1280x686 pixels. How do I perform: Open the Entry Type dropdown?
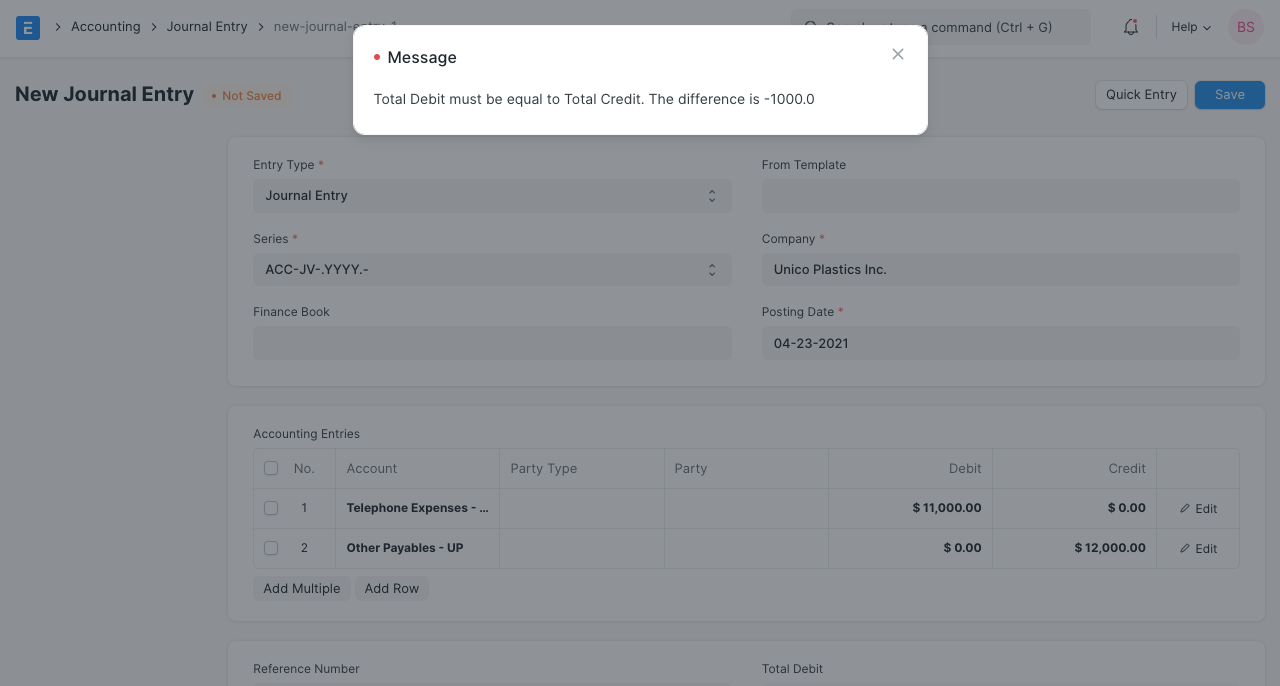tap(492, 196)
